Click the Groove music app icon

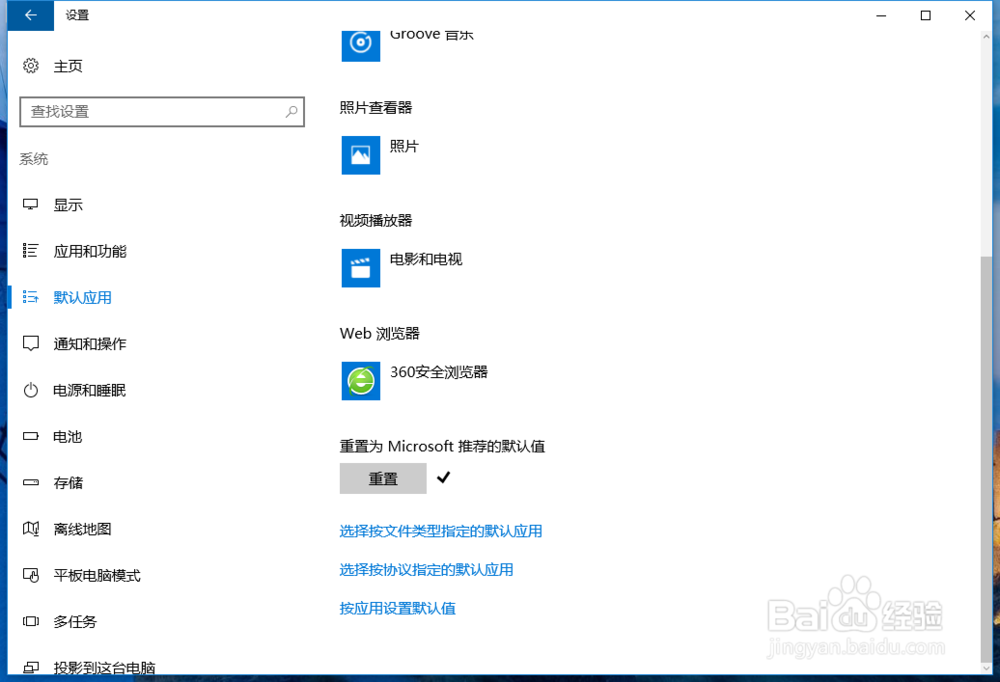click(361, 45)
